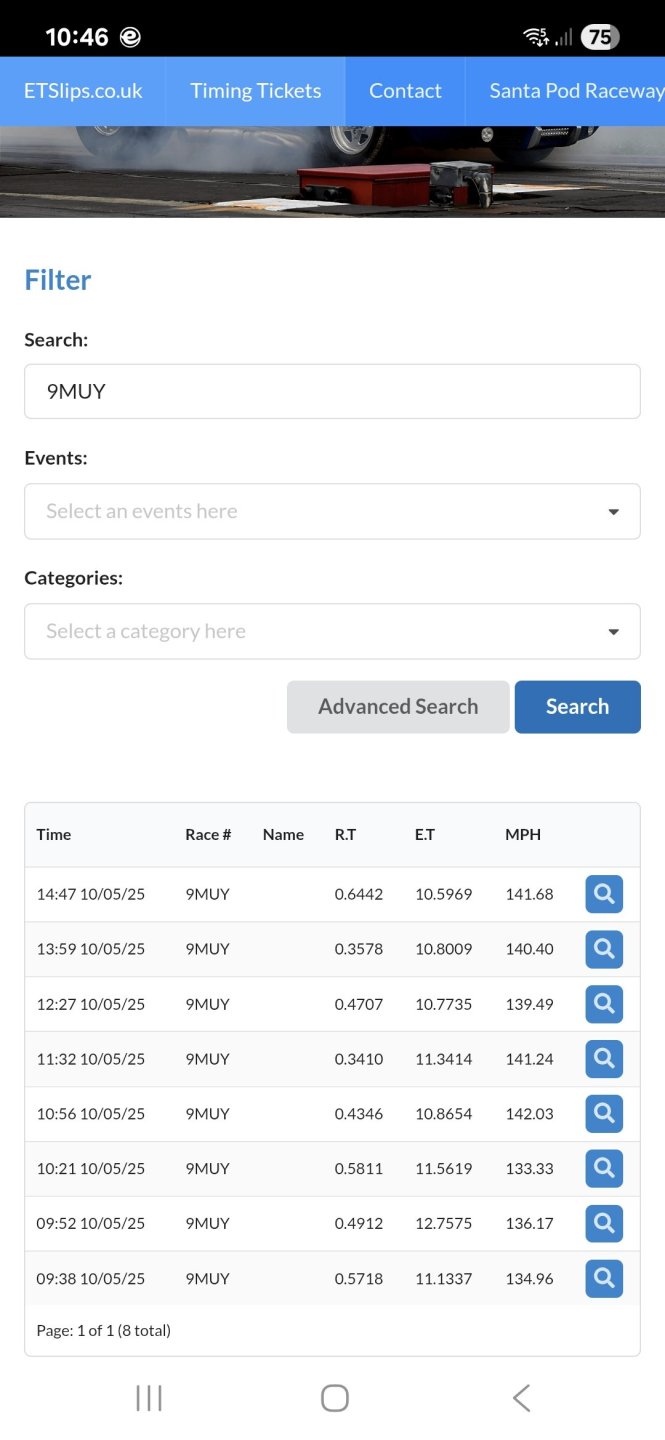665x1440 pixels.
Task: Check the 09:38 run via its magnifier icon
Action: click(604, 1278)
